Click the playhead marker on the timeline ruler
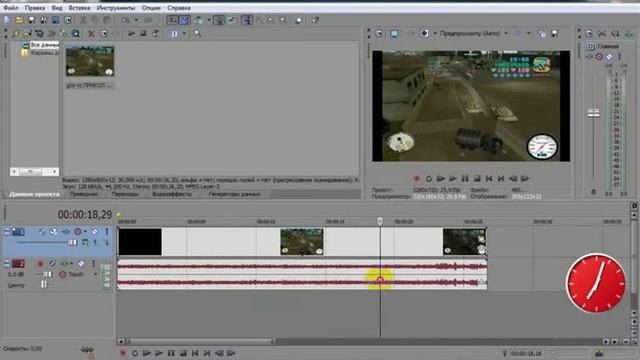Screen dimensions: 640x360 (x=380, y=221)
